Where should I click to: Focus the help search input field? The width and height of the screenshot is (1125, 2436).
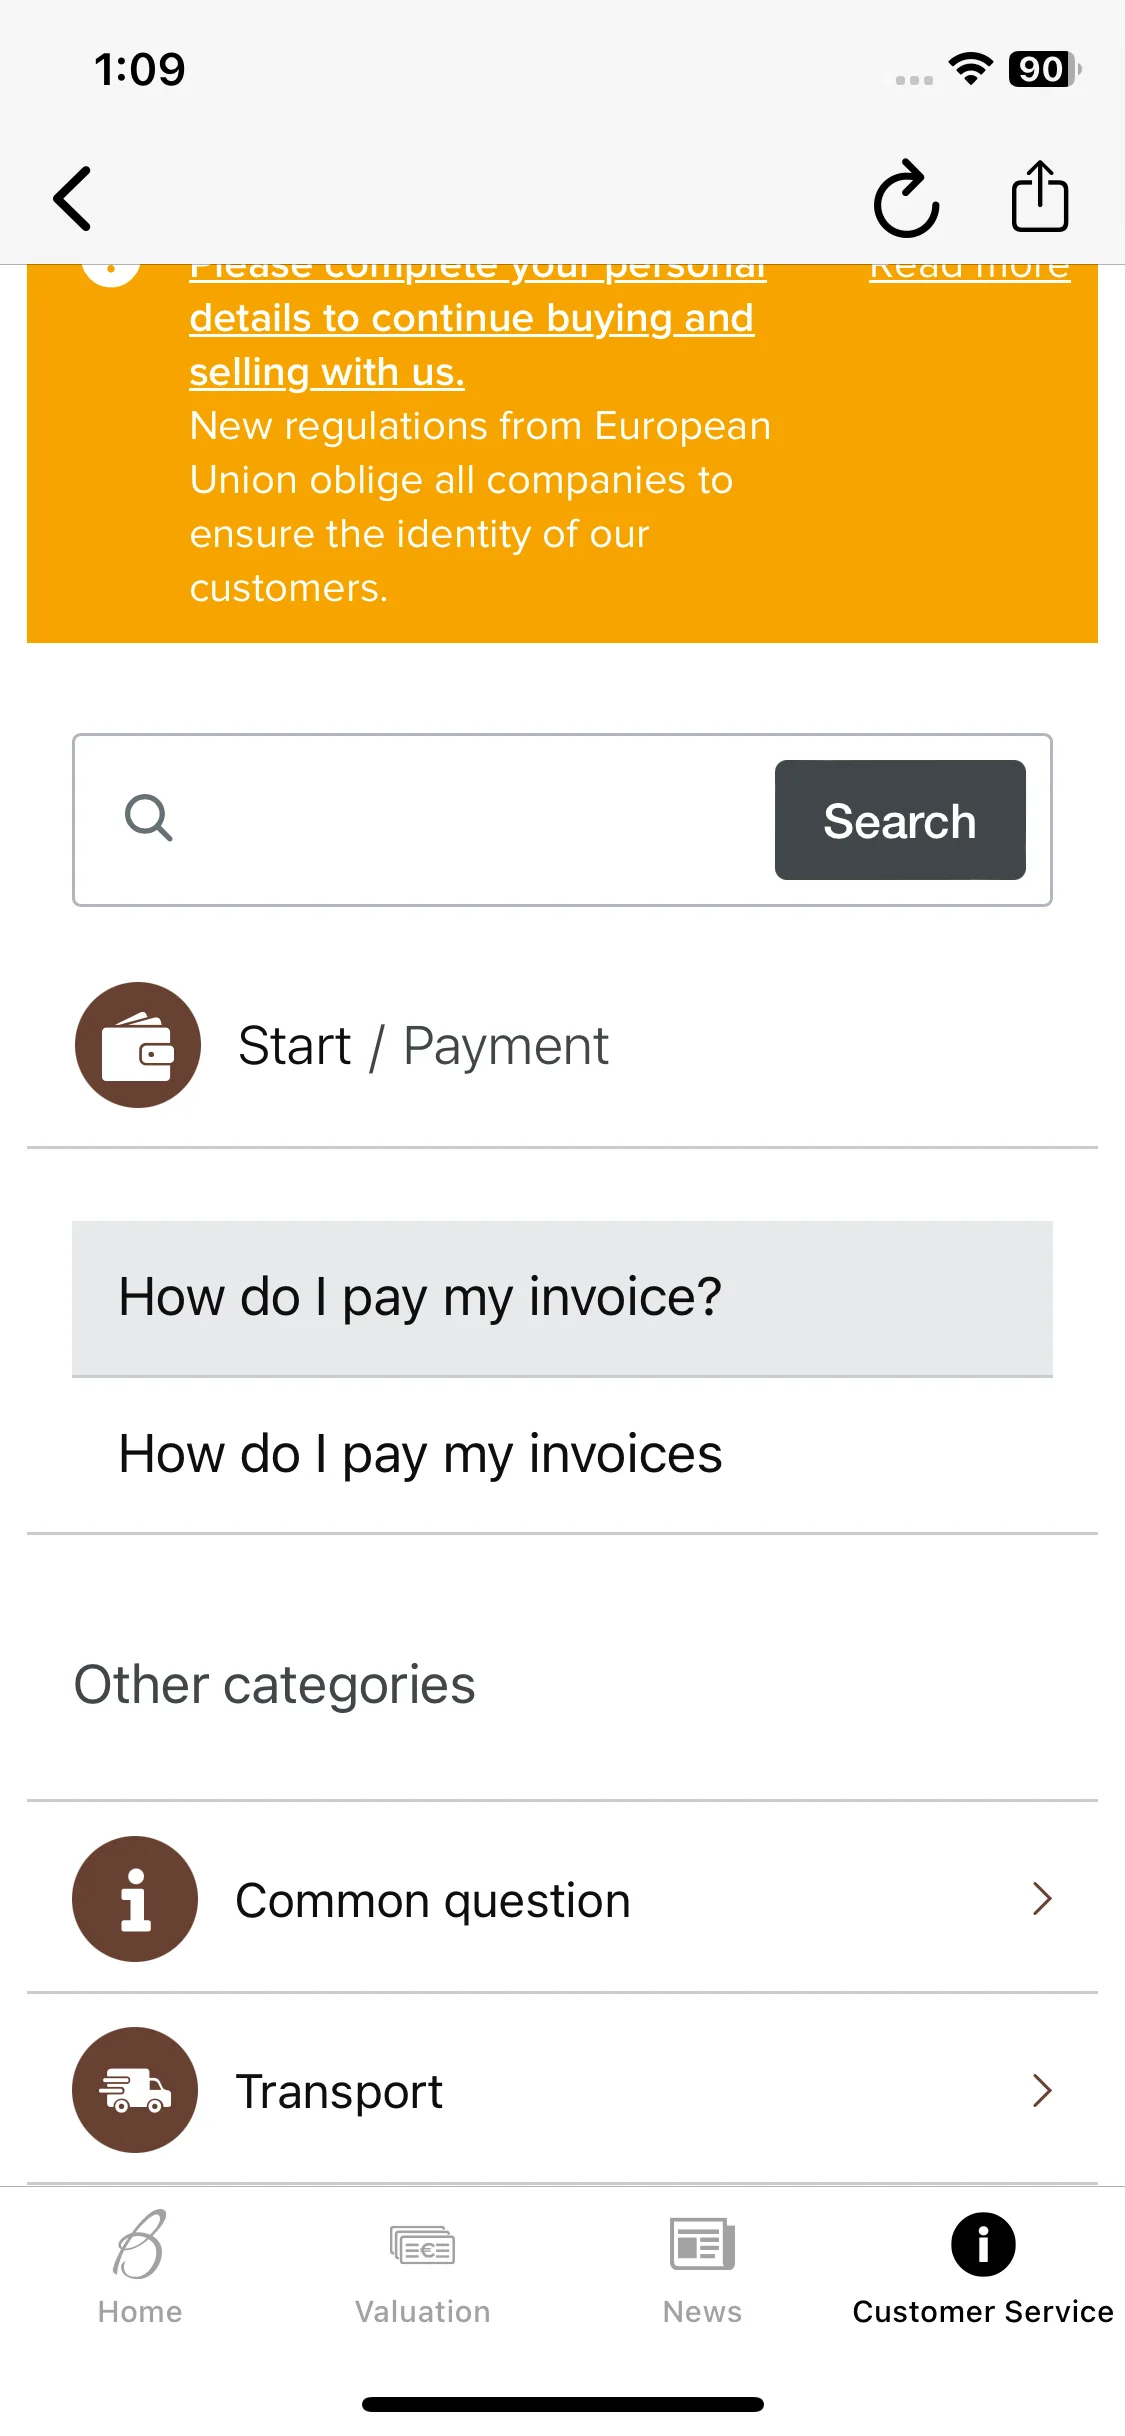point(470,820)
